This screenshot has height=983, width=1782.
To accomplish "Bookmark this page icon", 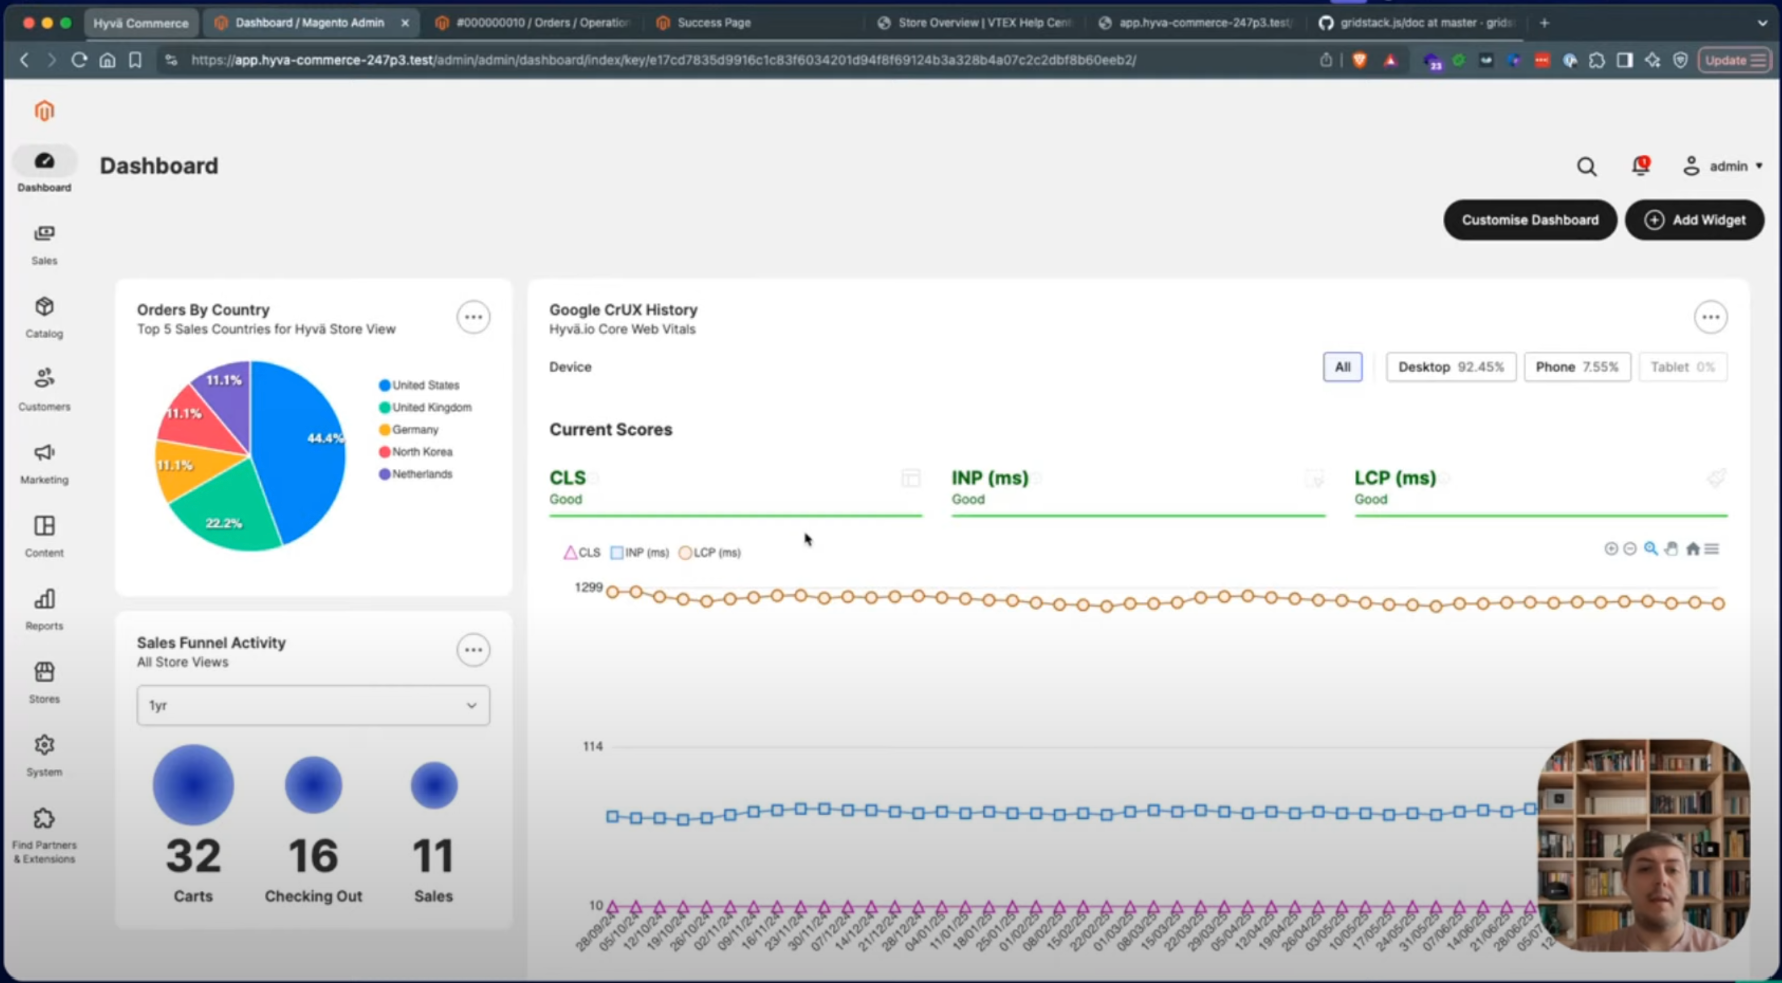I will coord(135,60).
